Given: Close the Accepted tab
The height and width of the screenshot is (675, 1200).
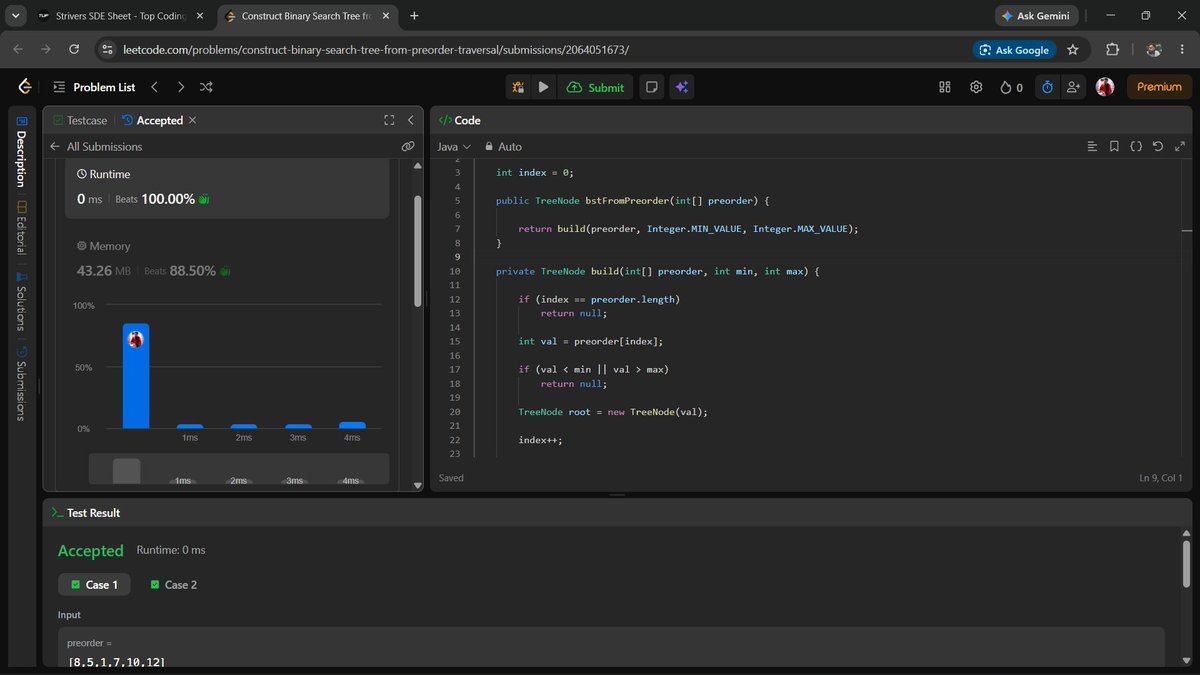Looking at the screenshot, I should 193,120.
